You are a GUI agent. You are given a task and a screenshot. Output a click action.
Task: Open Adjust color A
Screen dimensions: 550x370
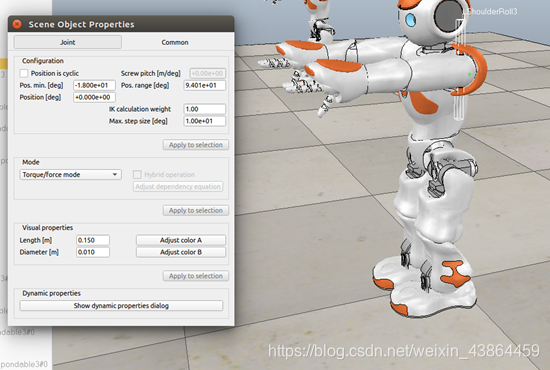(181, 240)
